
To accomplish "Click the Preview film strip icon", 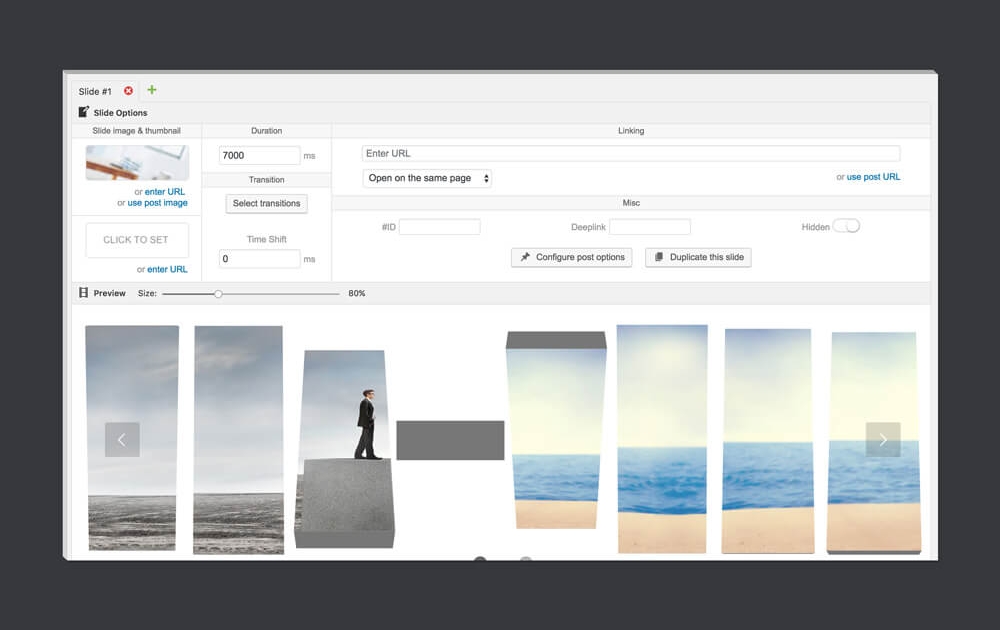I will pyautogui.click(x=84, y=293).
